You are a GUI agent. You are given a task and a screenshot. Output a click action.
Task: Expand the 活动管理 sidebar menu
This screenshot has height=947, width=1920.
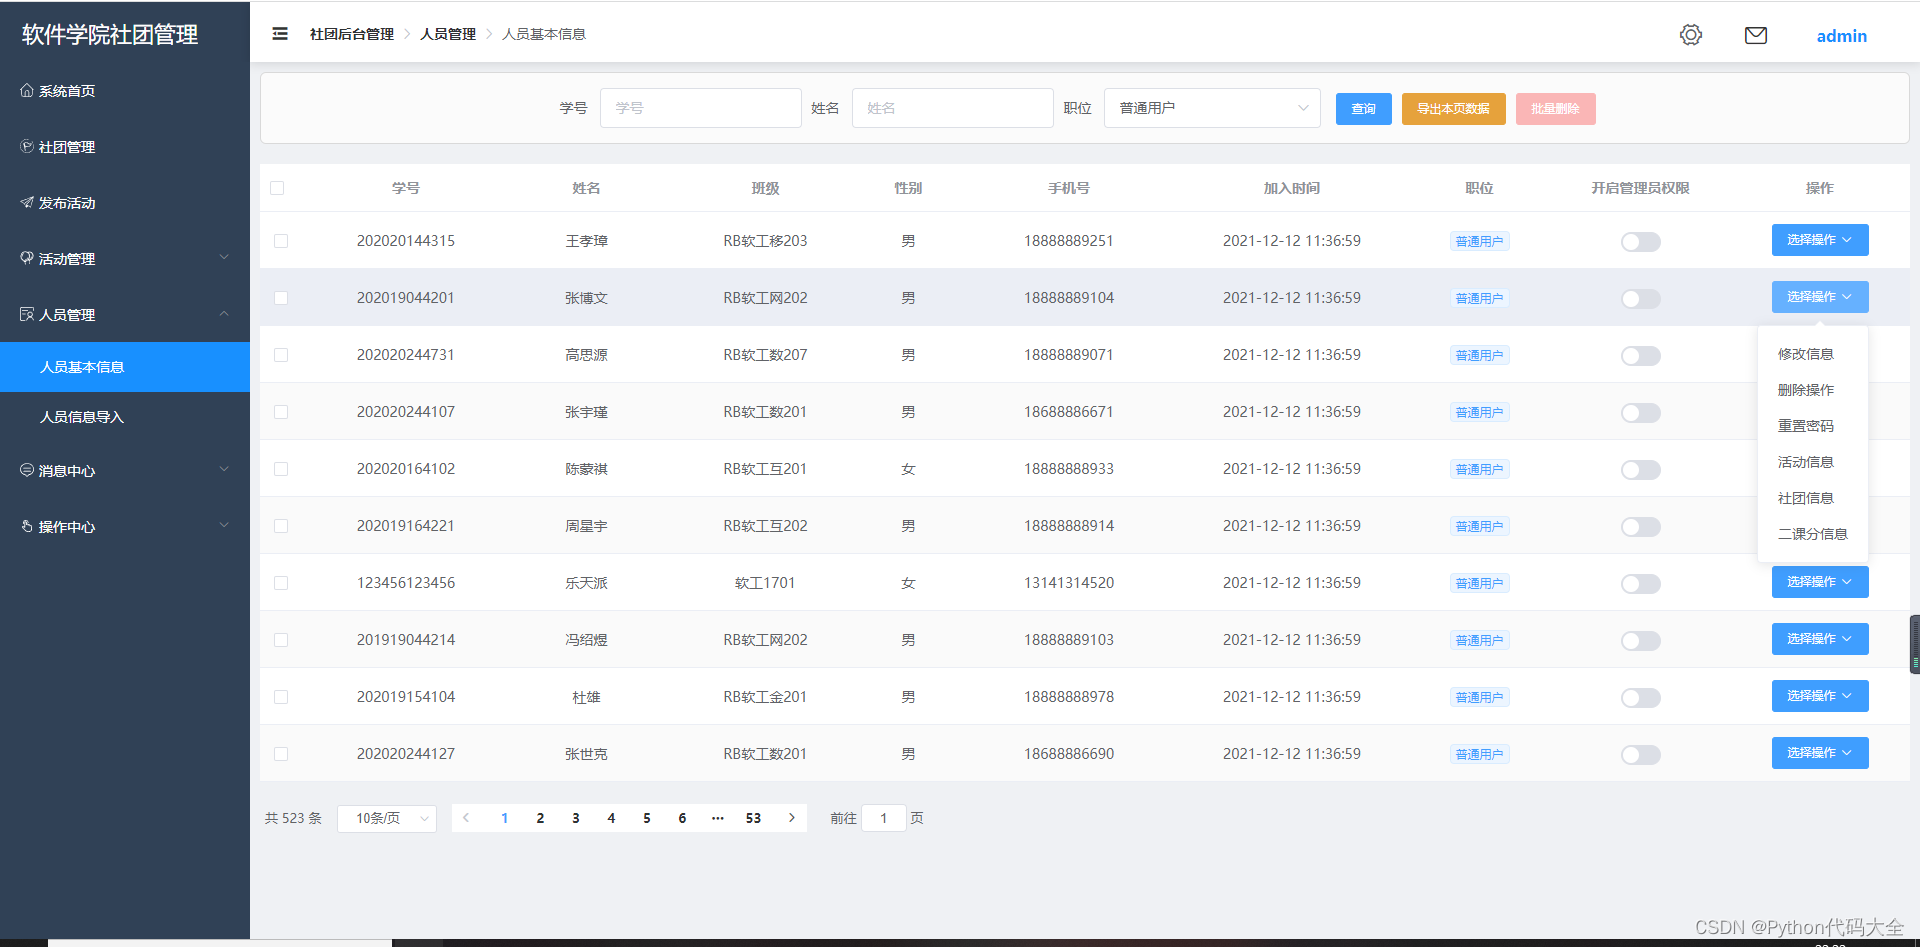tap(125, 258)
